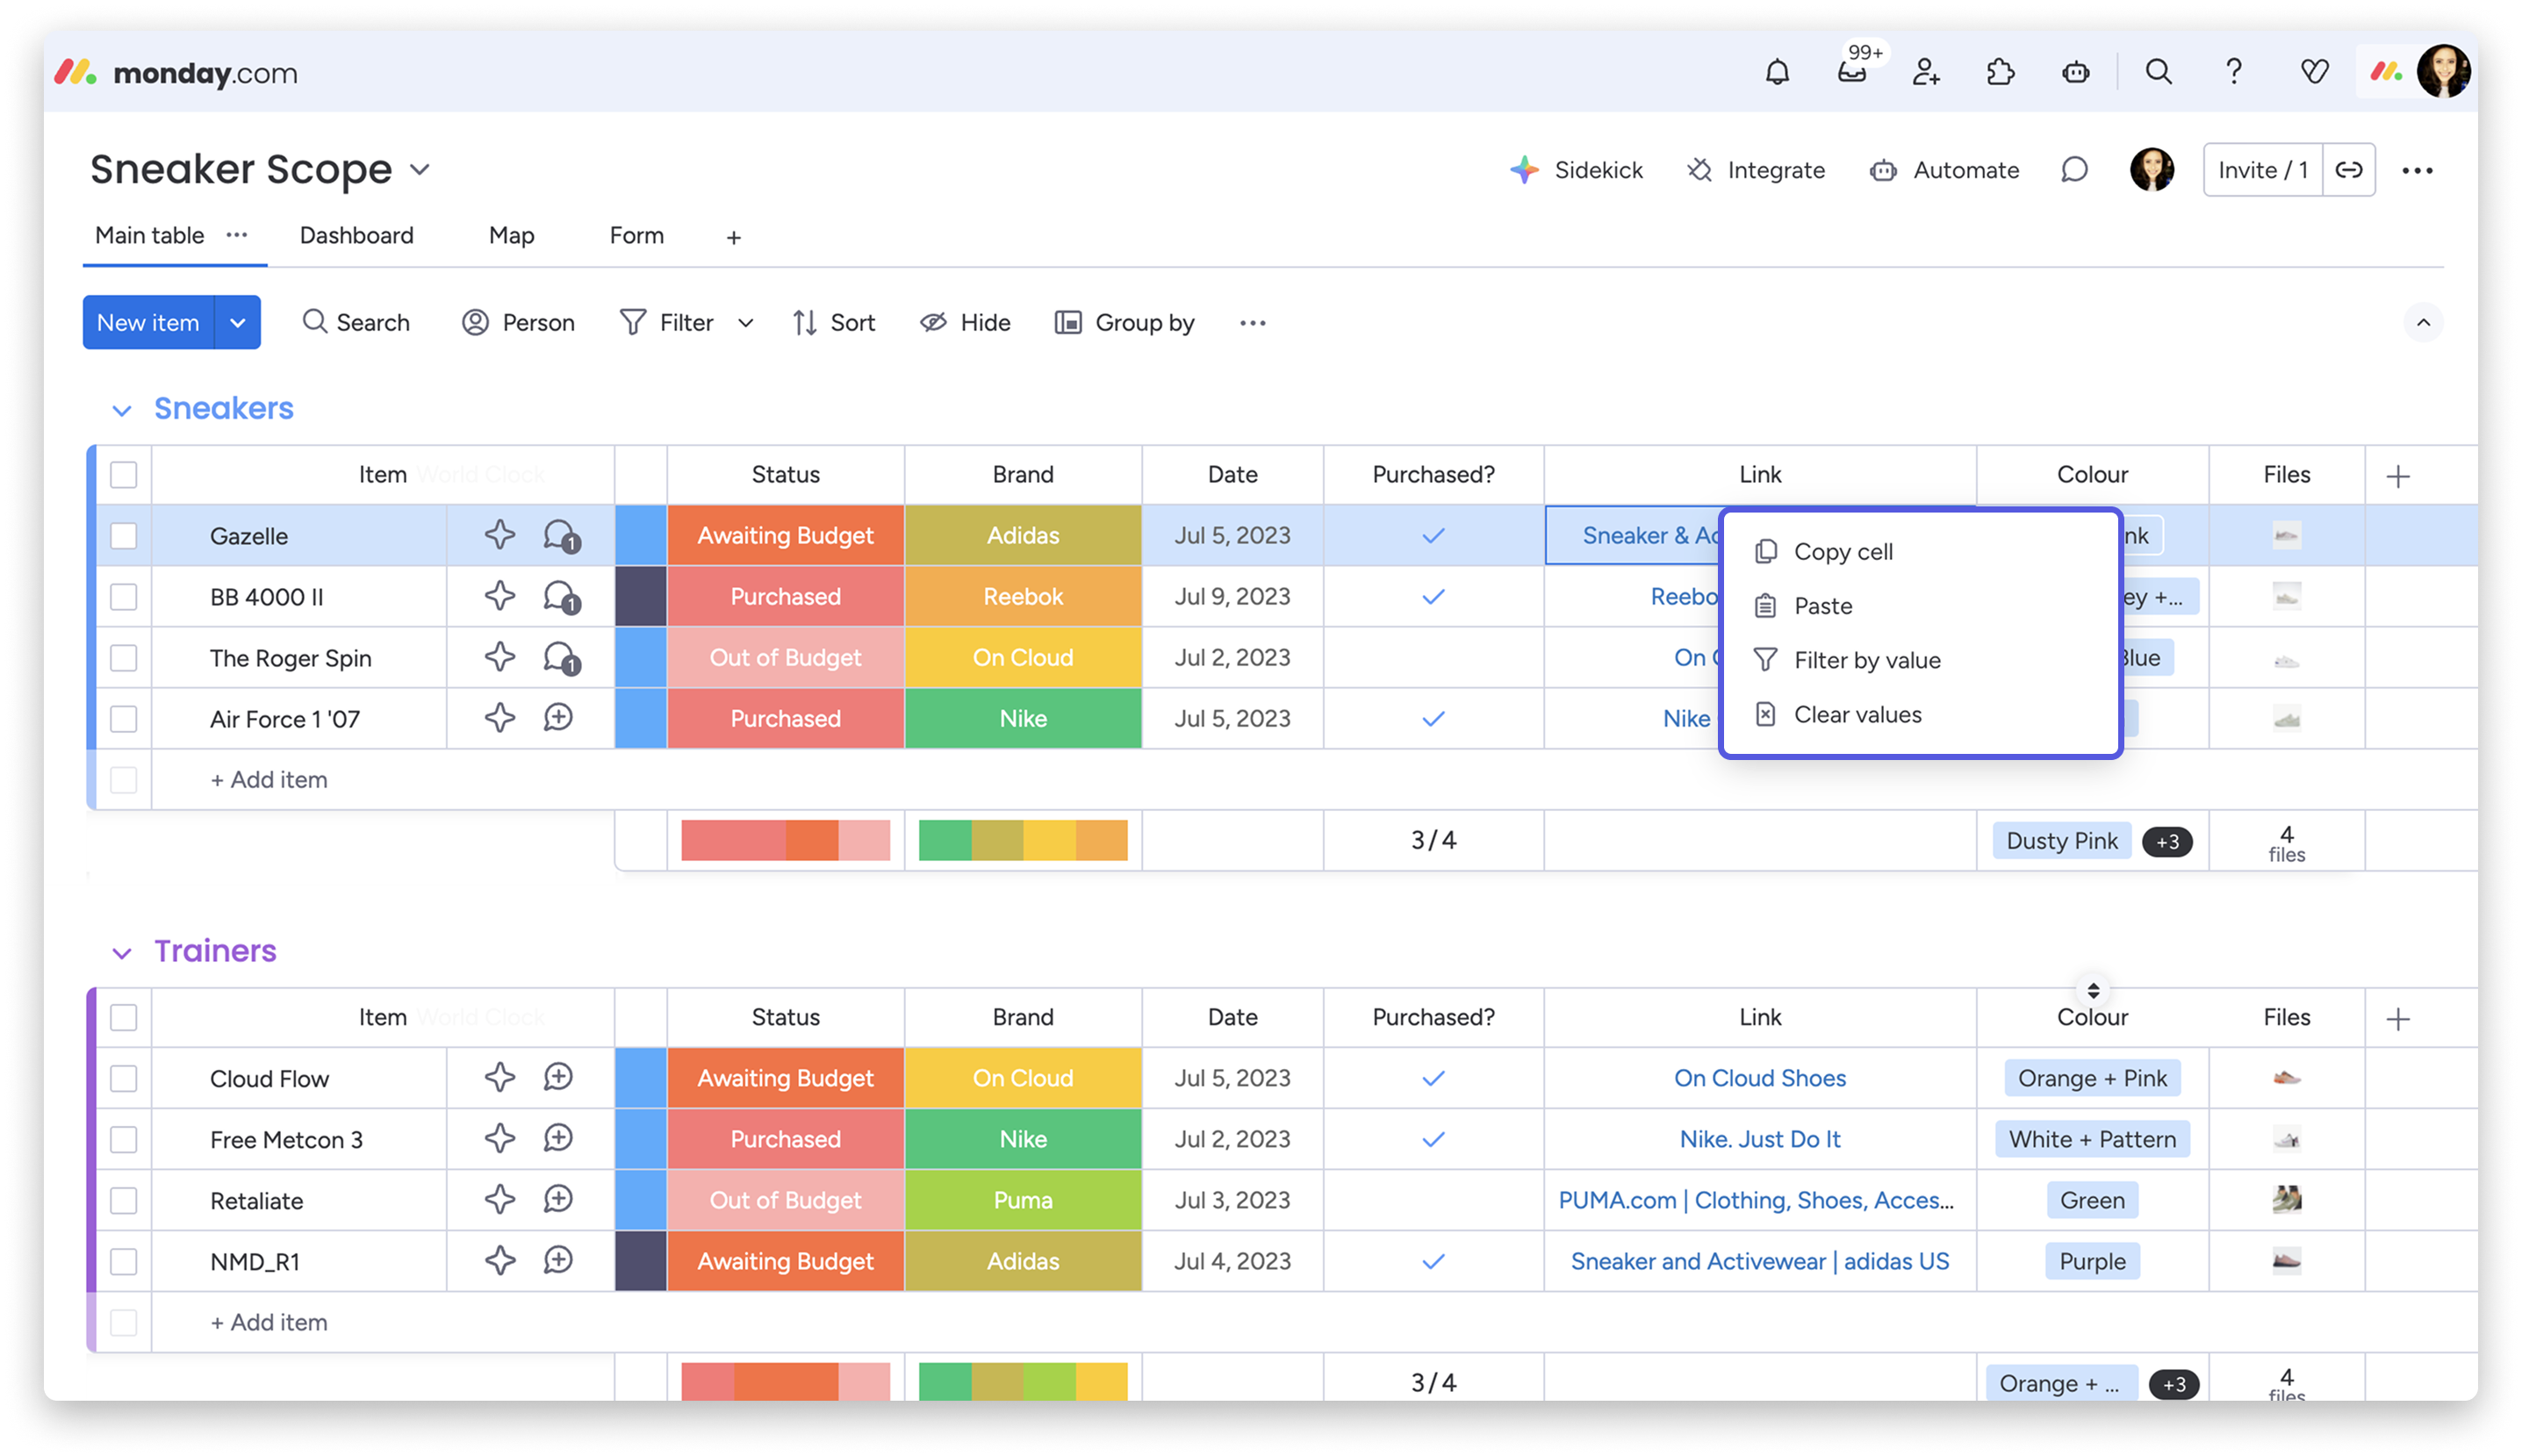Screen dimensions: 2522x1456
Task: Open the apps marketplace puzzle icon
Action: click(x=2000, y=72)
